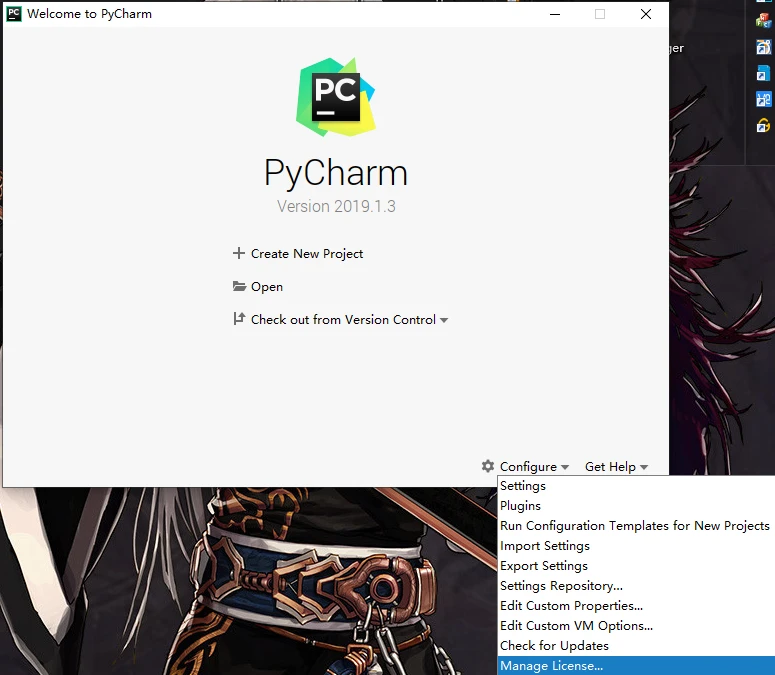The image size is (775, 675).
Task: Minimize the Welcome to PyCharm window
Action: pyautogui.click(x=554, y=14)
